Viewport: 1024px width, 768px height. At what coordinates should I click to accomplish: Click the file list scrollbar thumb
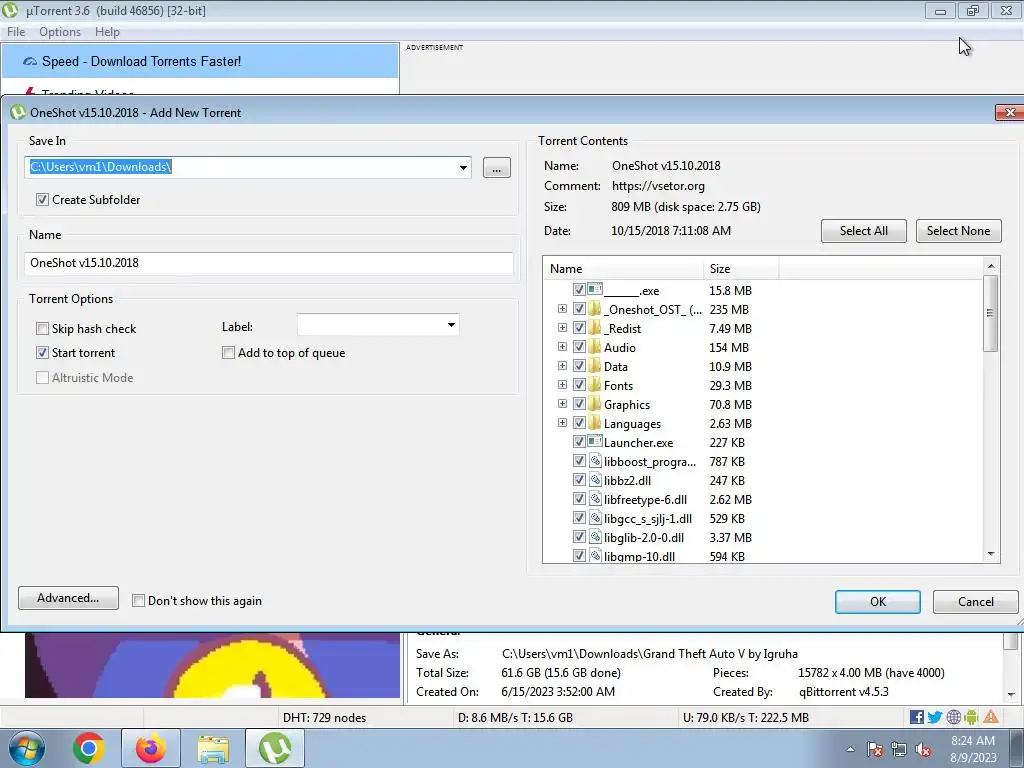click(991, 313)
